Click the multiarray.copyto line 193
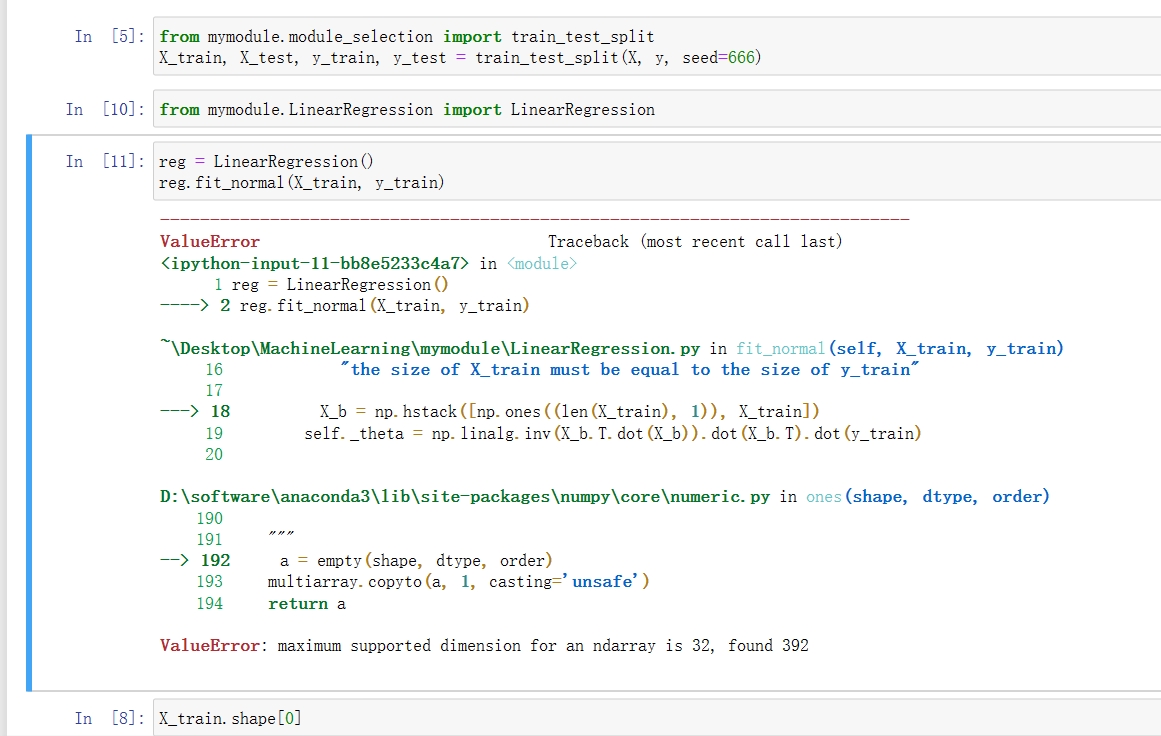Image resolution: width=1161 pixels, height=736 pixels. 458,581
